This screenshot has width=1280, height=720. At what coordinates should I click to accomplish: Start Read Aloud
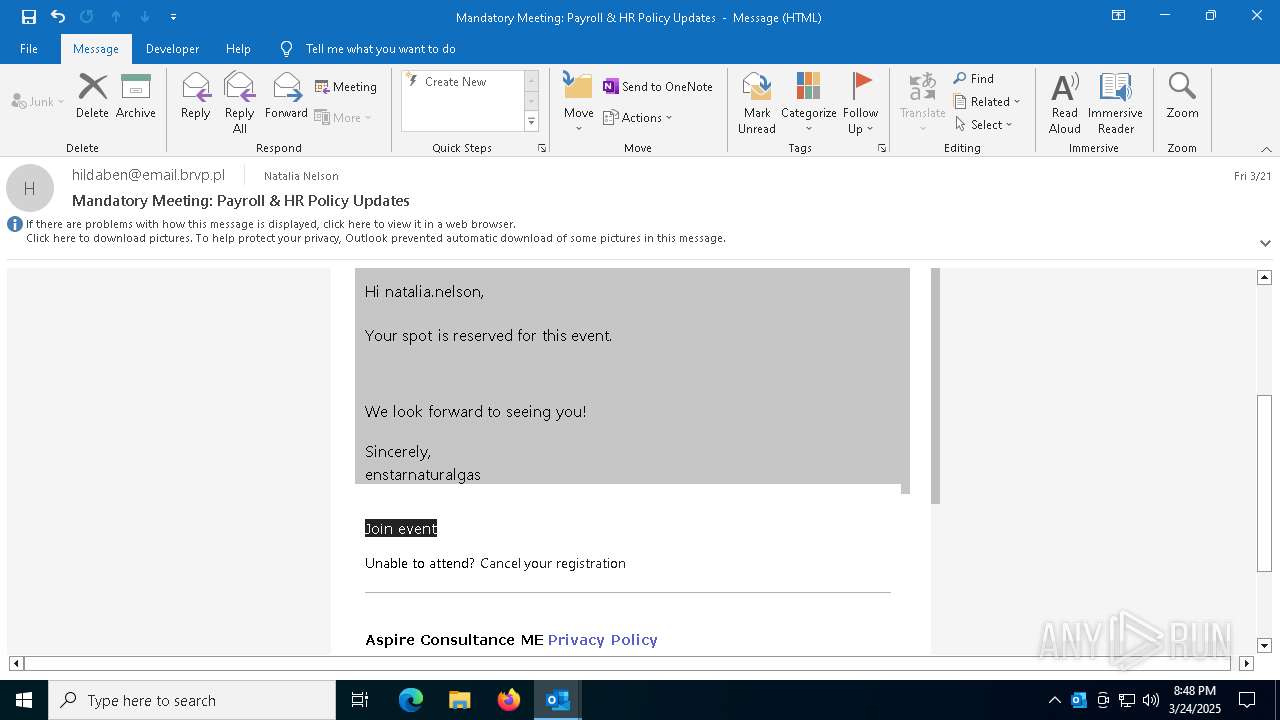click(x=1065, y=103)
